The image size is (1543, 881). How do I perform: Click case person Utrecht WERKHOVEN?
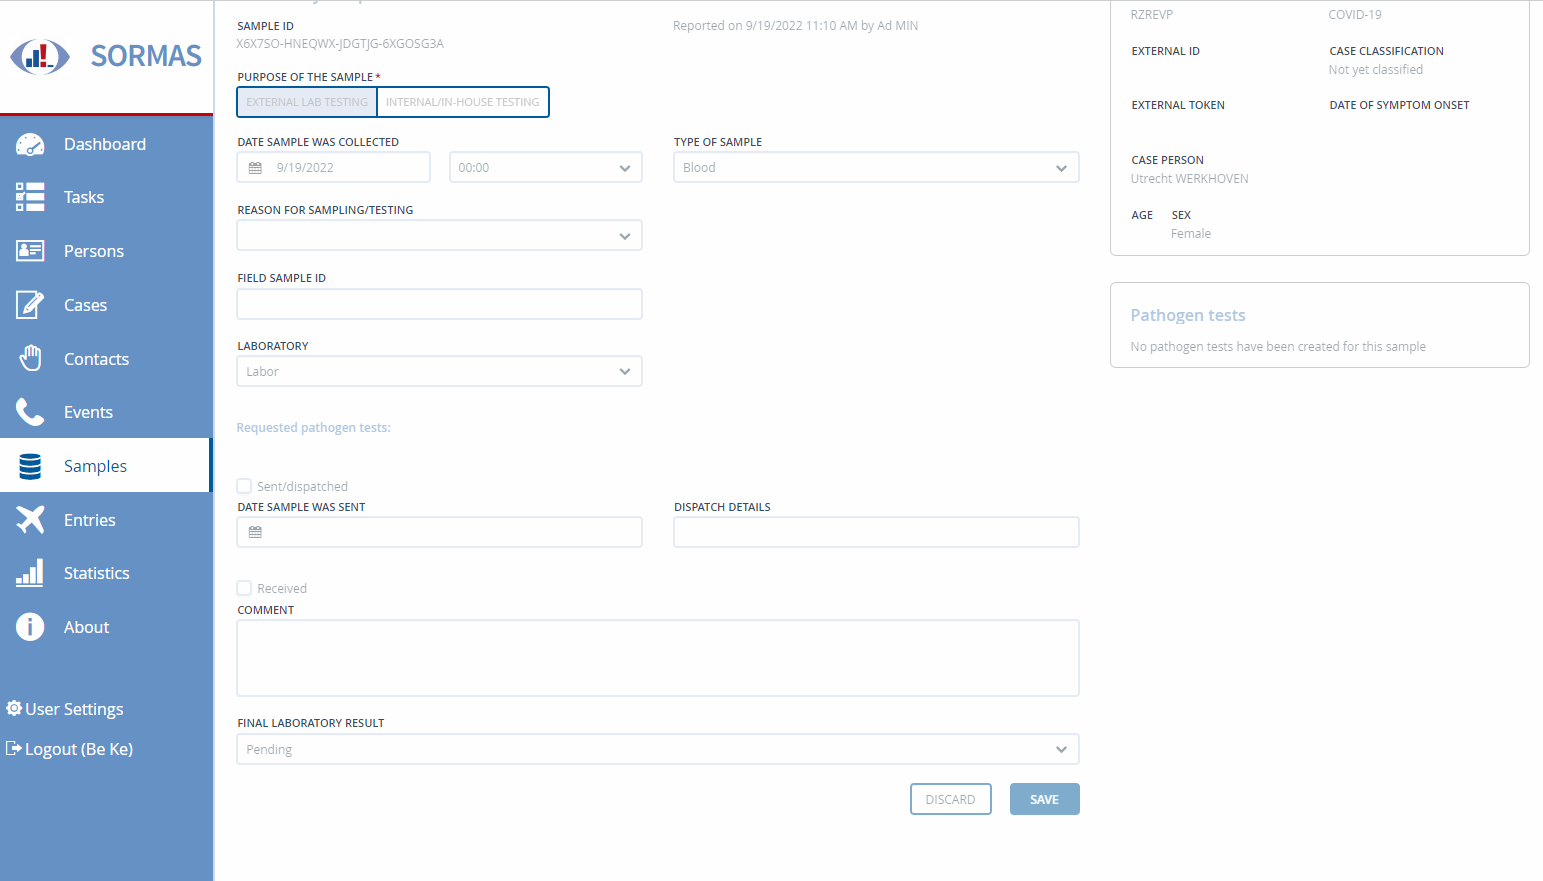click(1190, 179)
